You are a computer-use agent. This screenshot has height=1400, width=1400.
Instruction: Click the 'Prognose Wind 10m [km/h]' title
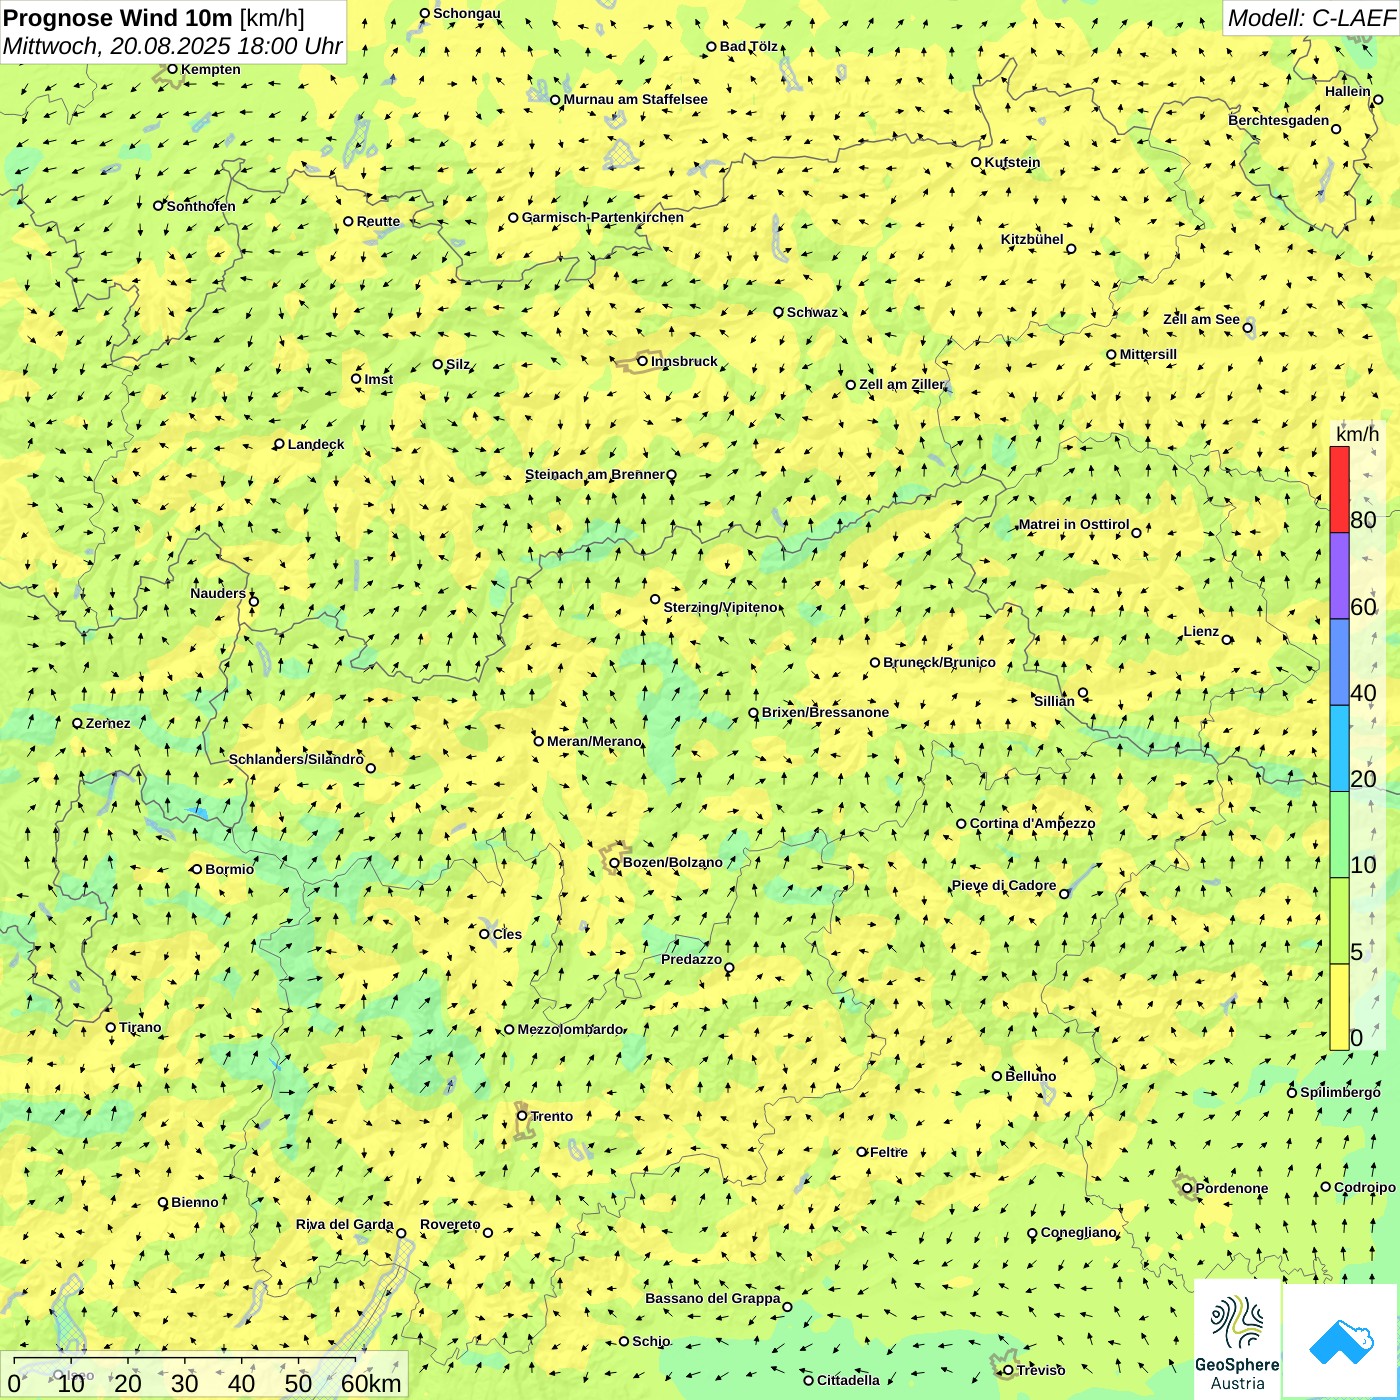click(x=154, y=17)
